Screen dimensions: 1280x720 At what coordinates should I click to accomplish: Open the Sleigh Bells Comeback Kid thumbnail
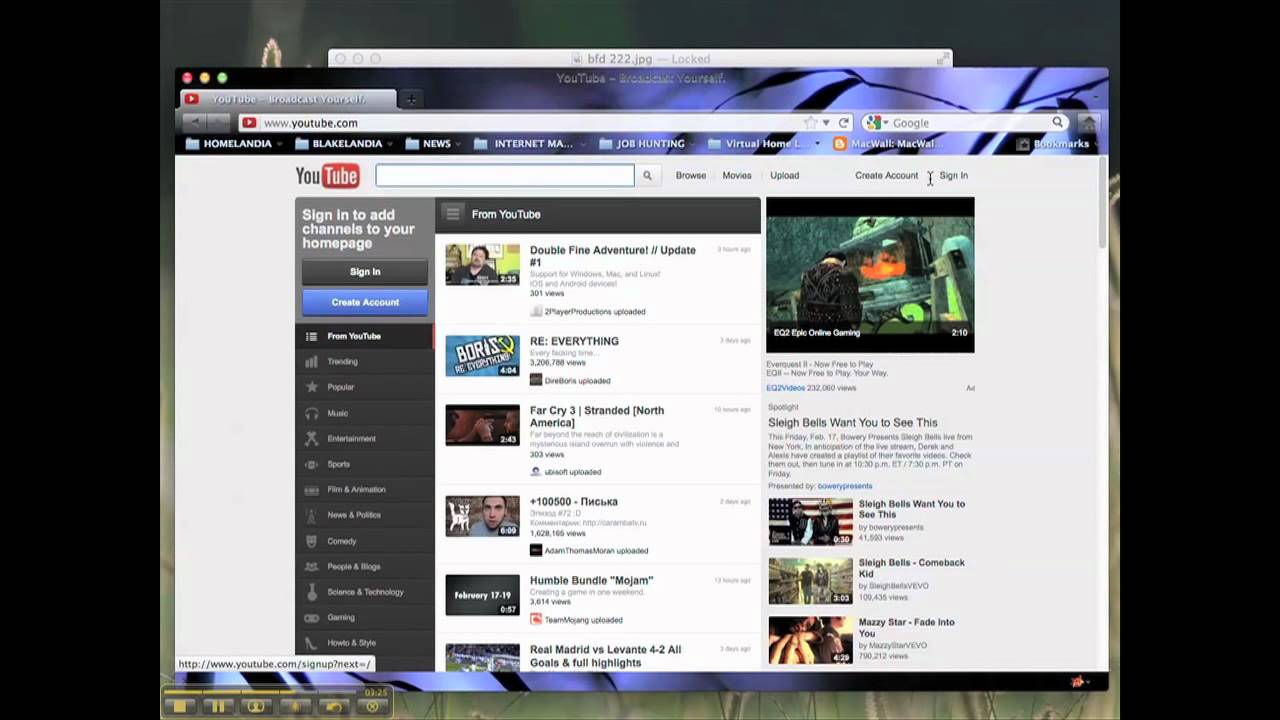(811, 581)
